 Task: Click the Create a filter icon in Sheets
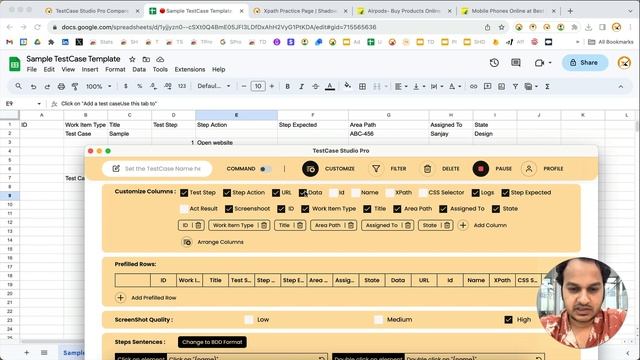516,87
